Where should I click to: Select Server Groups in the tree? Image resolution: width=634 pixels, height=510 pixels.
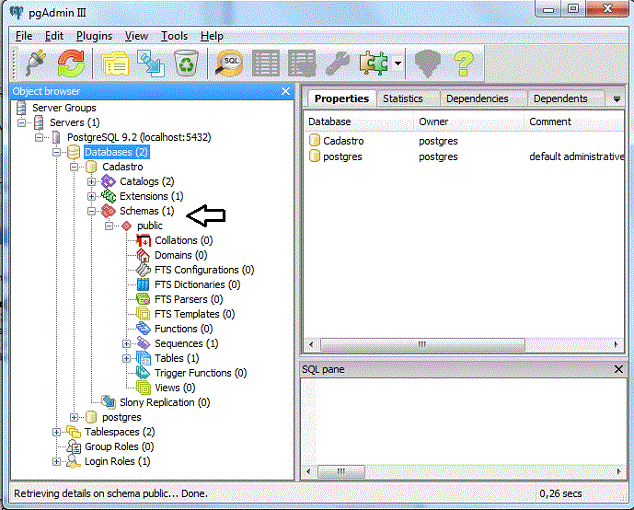click(x=64, y=108)
